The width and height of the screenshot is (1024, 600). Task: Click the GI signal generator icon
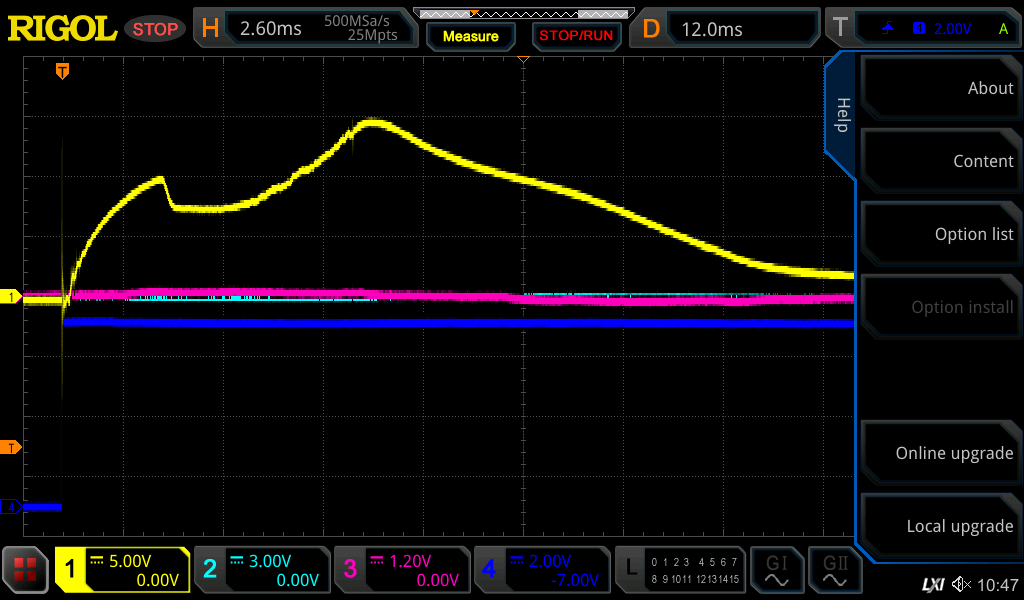tap(776, 570)
